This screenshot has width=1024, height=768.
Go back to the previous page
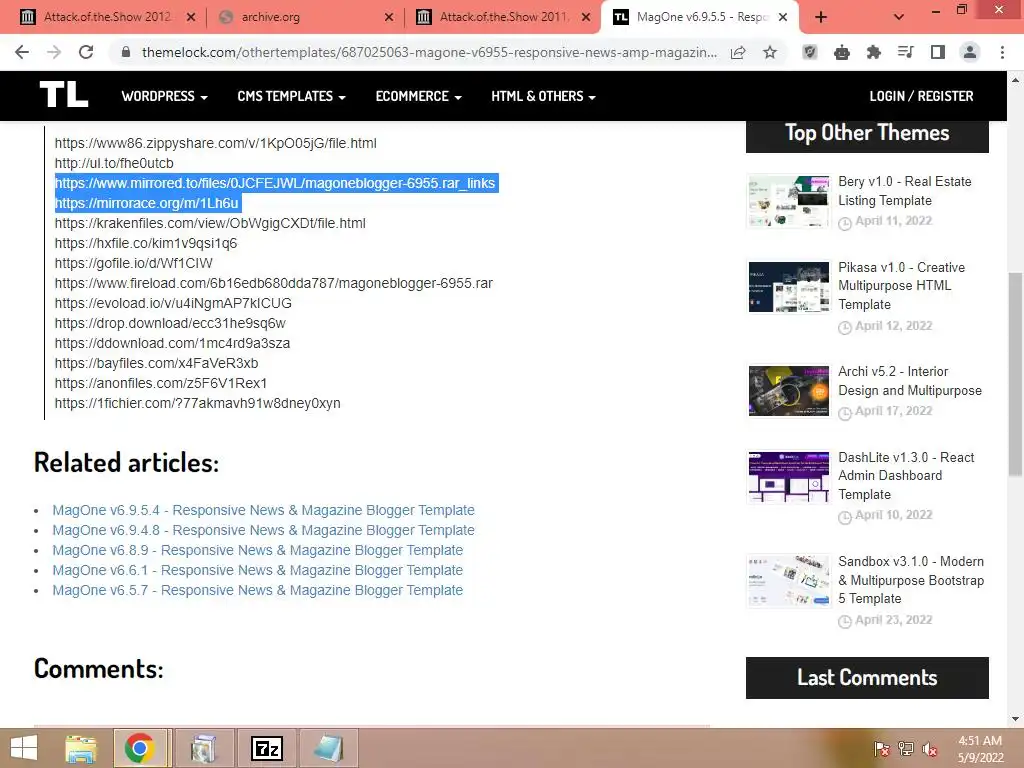coord(22,52)
